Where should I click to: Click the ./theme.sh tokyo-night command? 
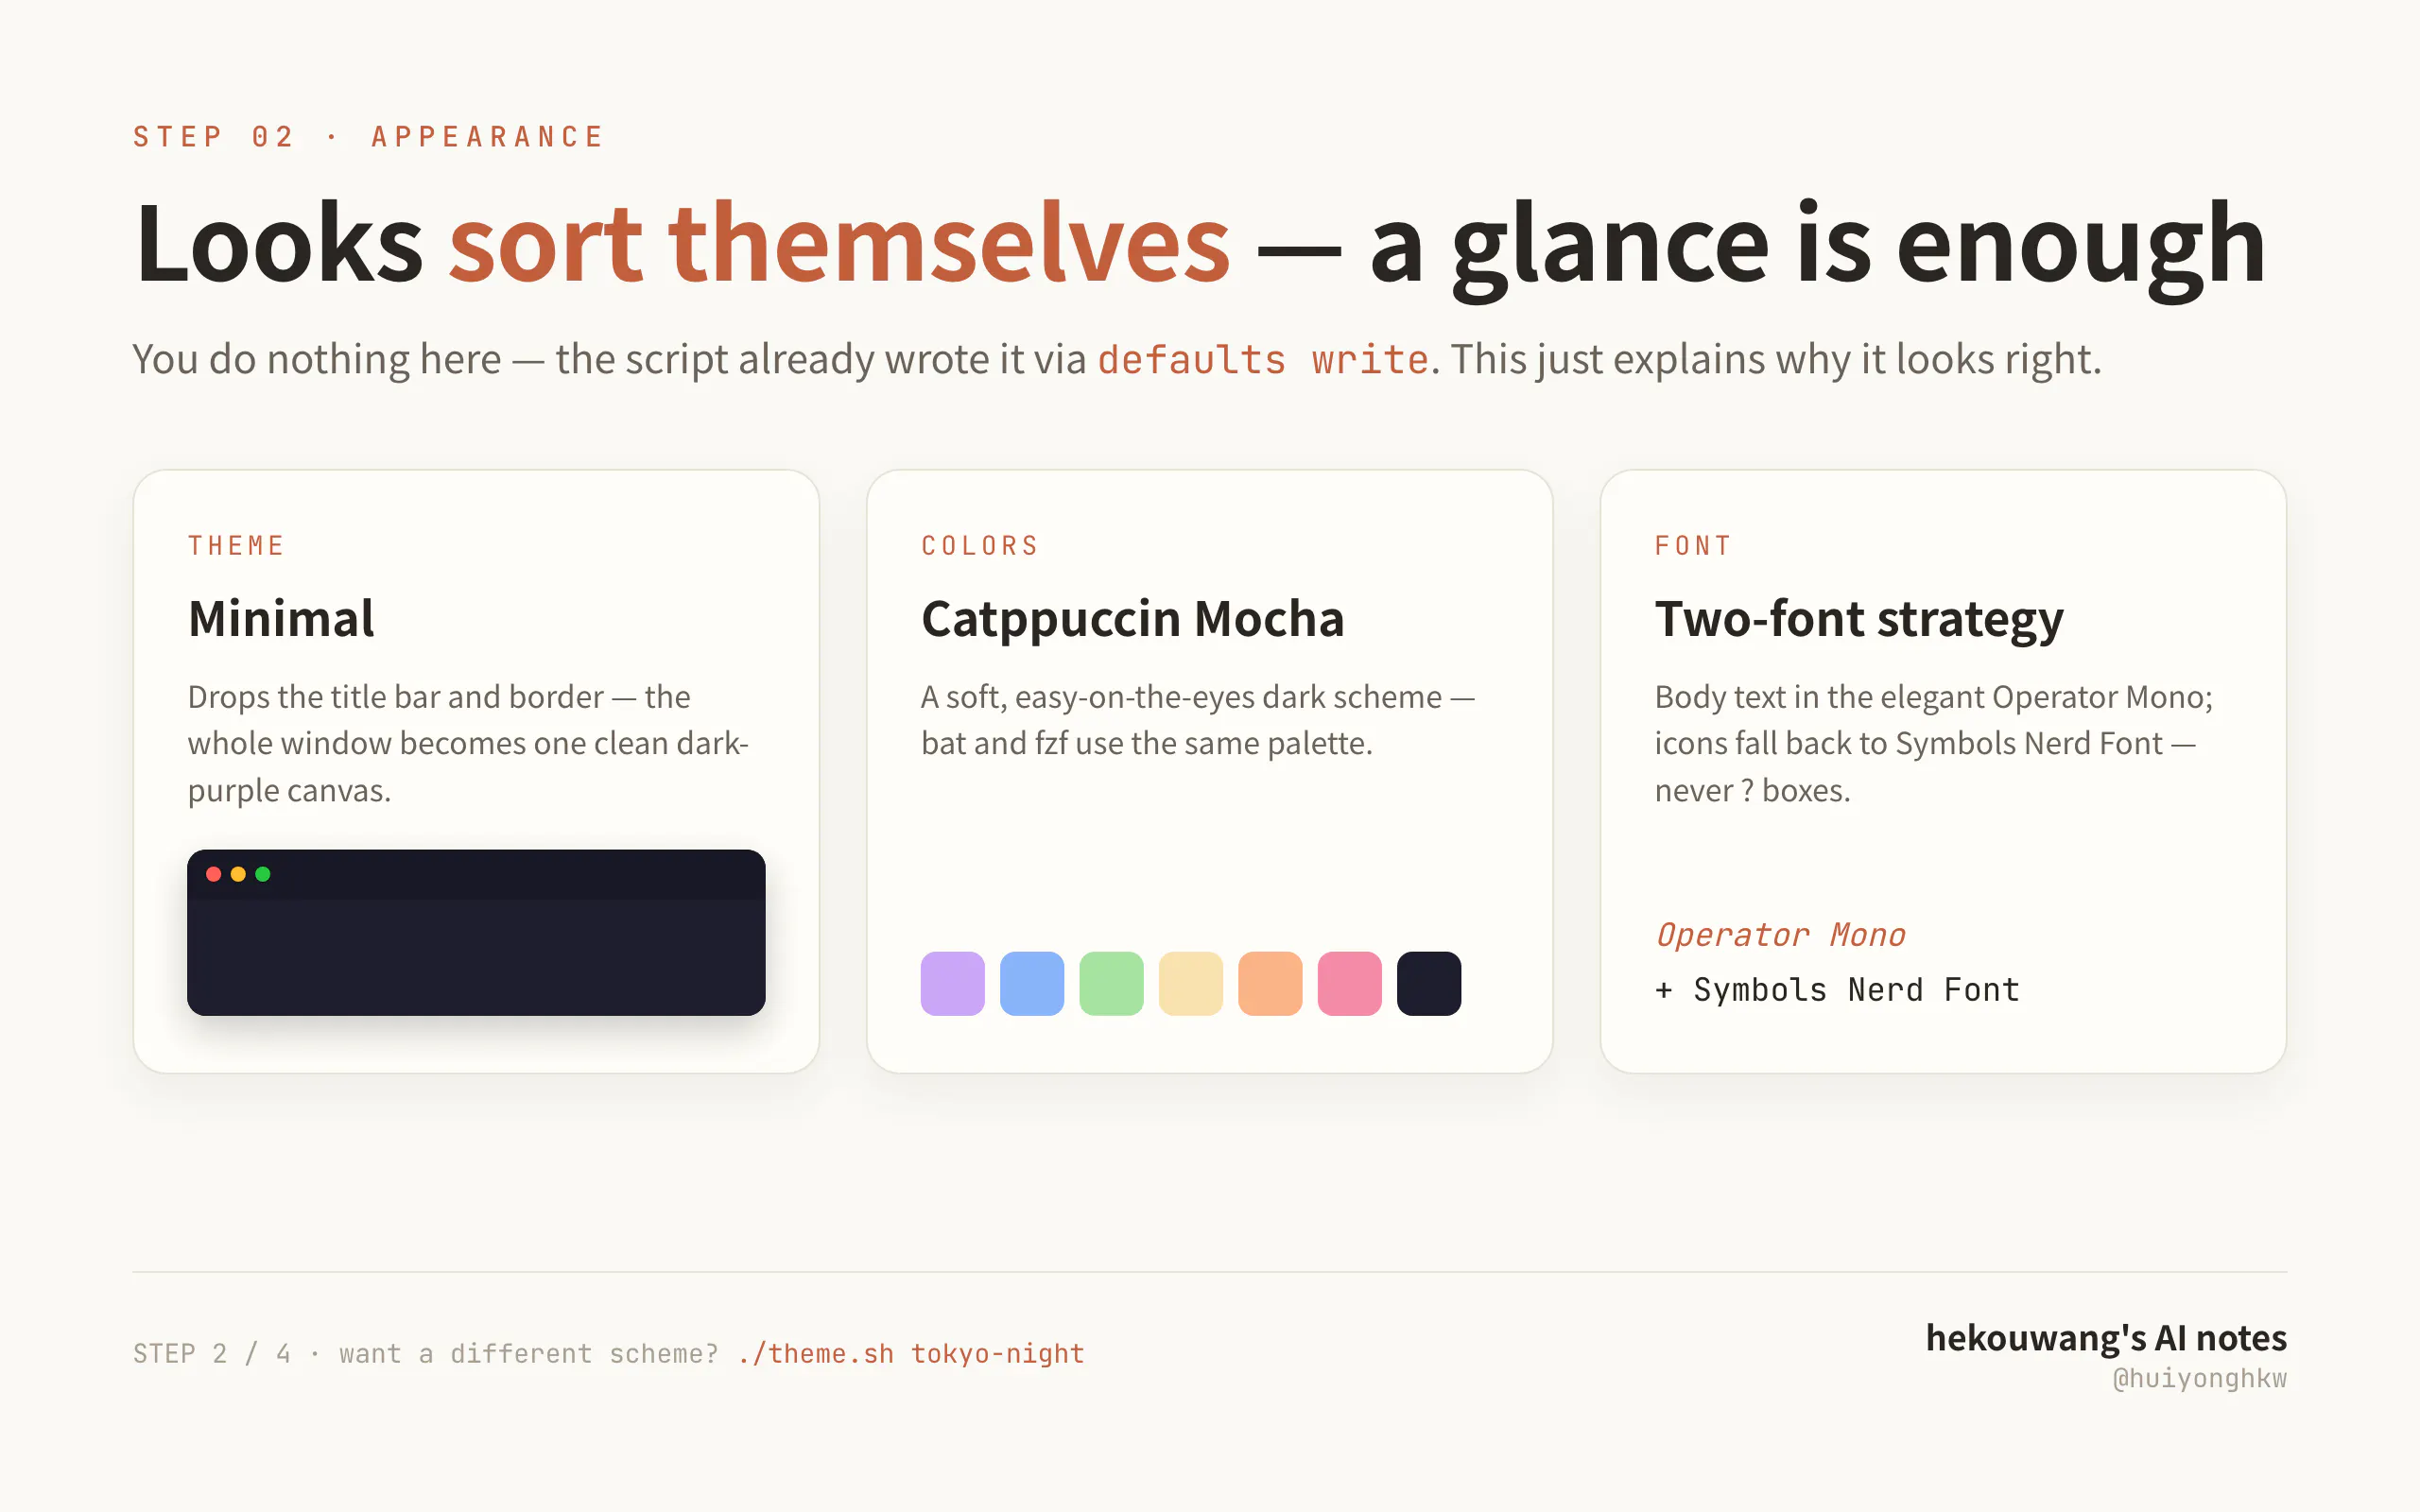[911, 1353]
